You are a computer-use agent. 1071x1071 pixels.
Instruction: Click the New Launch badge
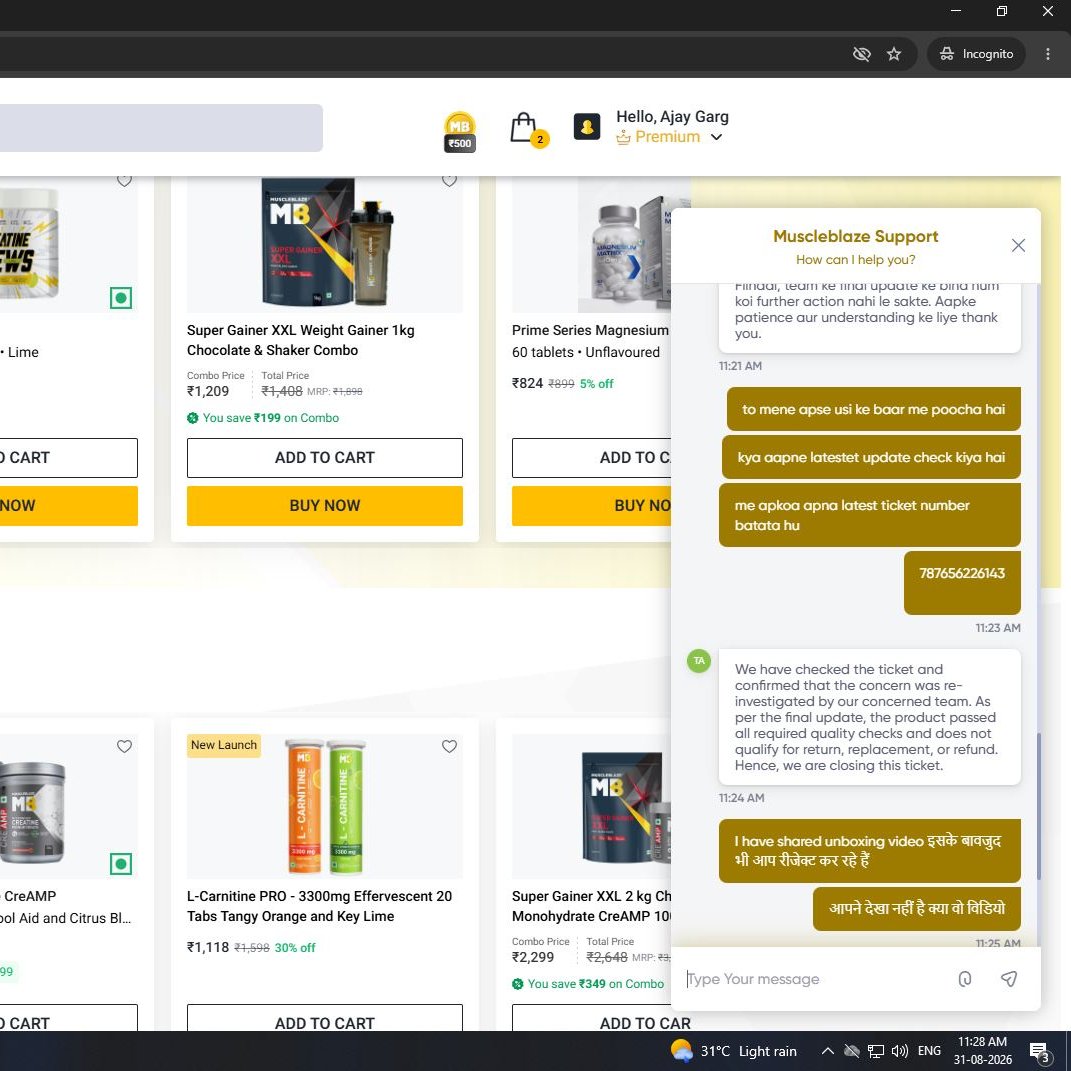tap(224, 745)
